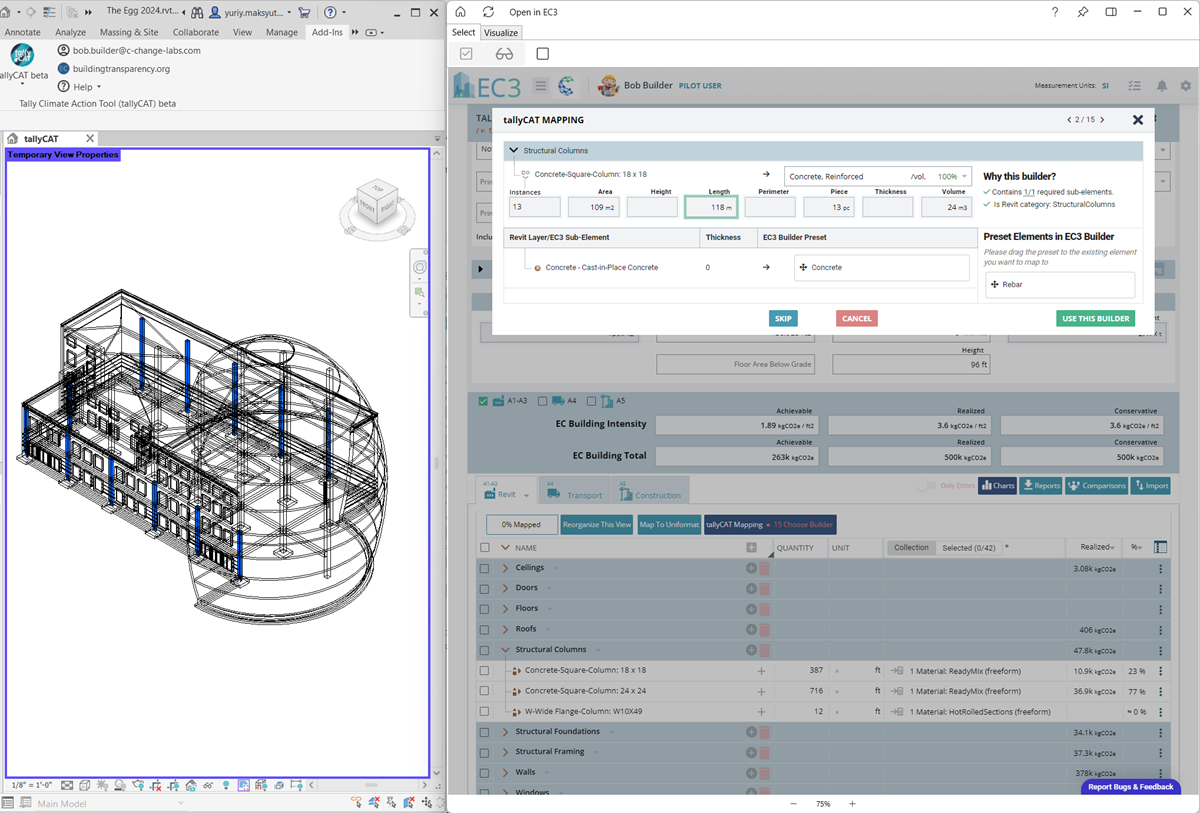Close the tallyCAT Mapping dialog
Viewport: 1200px width, 813px height.
pyautogui.click(x=1137, y=120)
